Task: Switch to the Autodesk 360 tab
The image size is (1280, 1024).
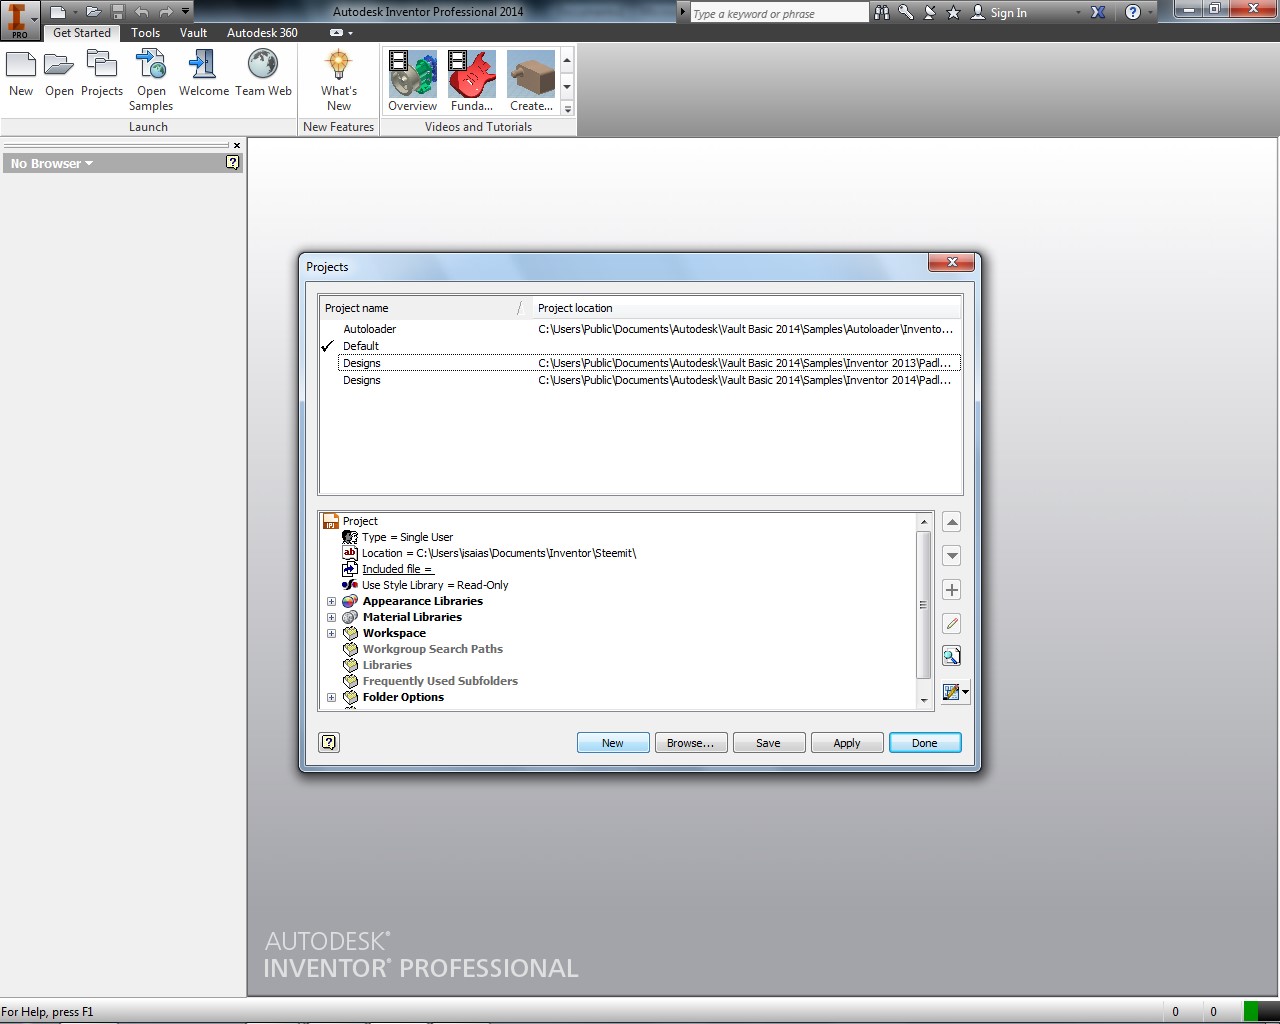Action: (x=262, y=32)
